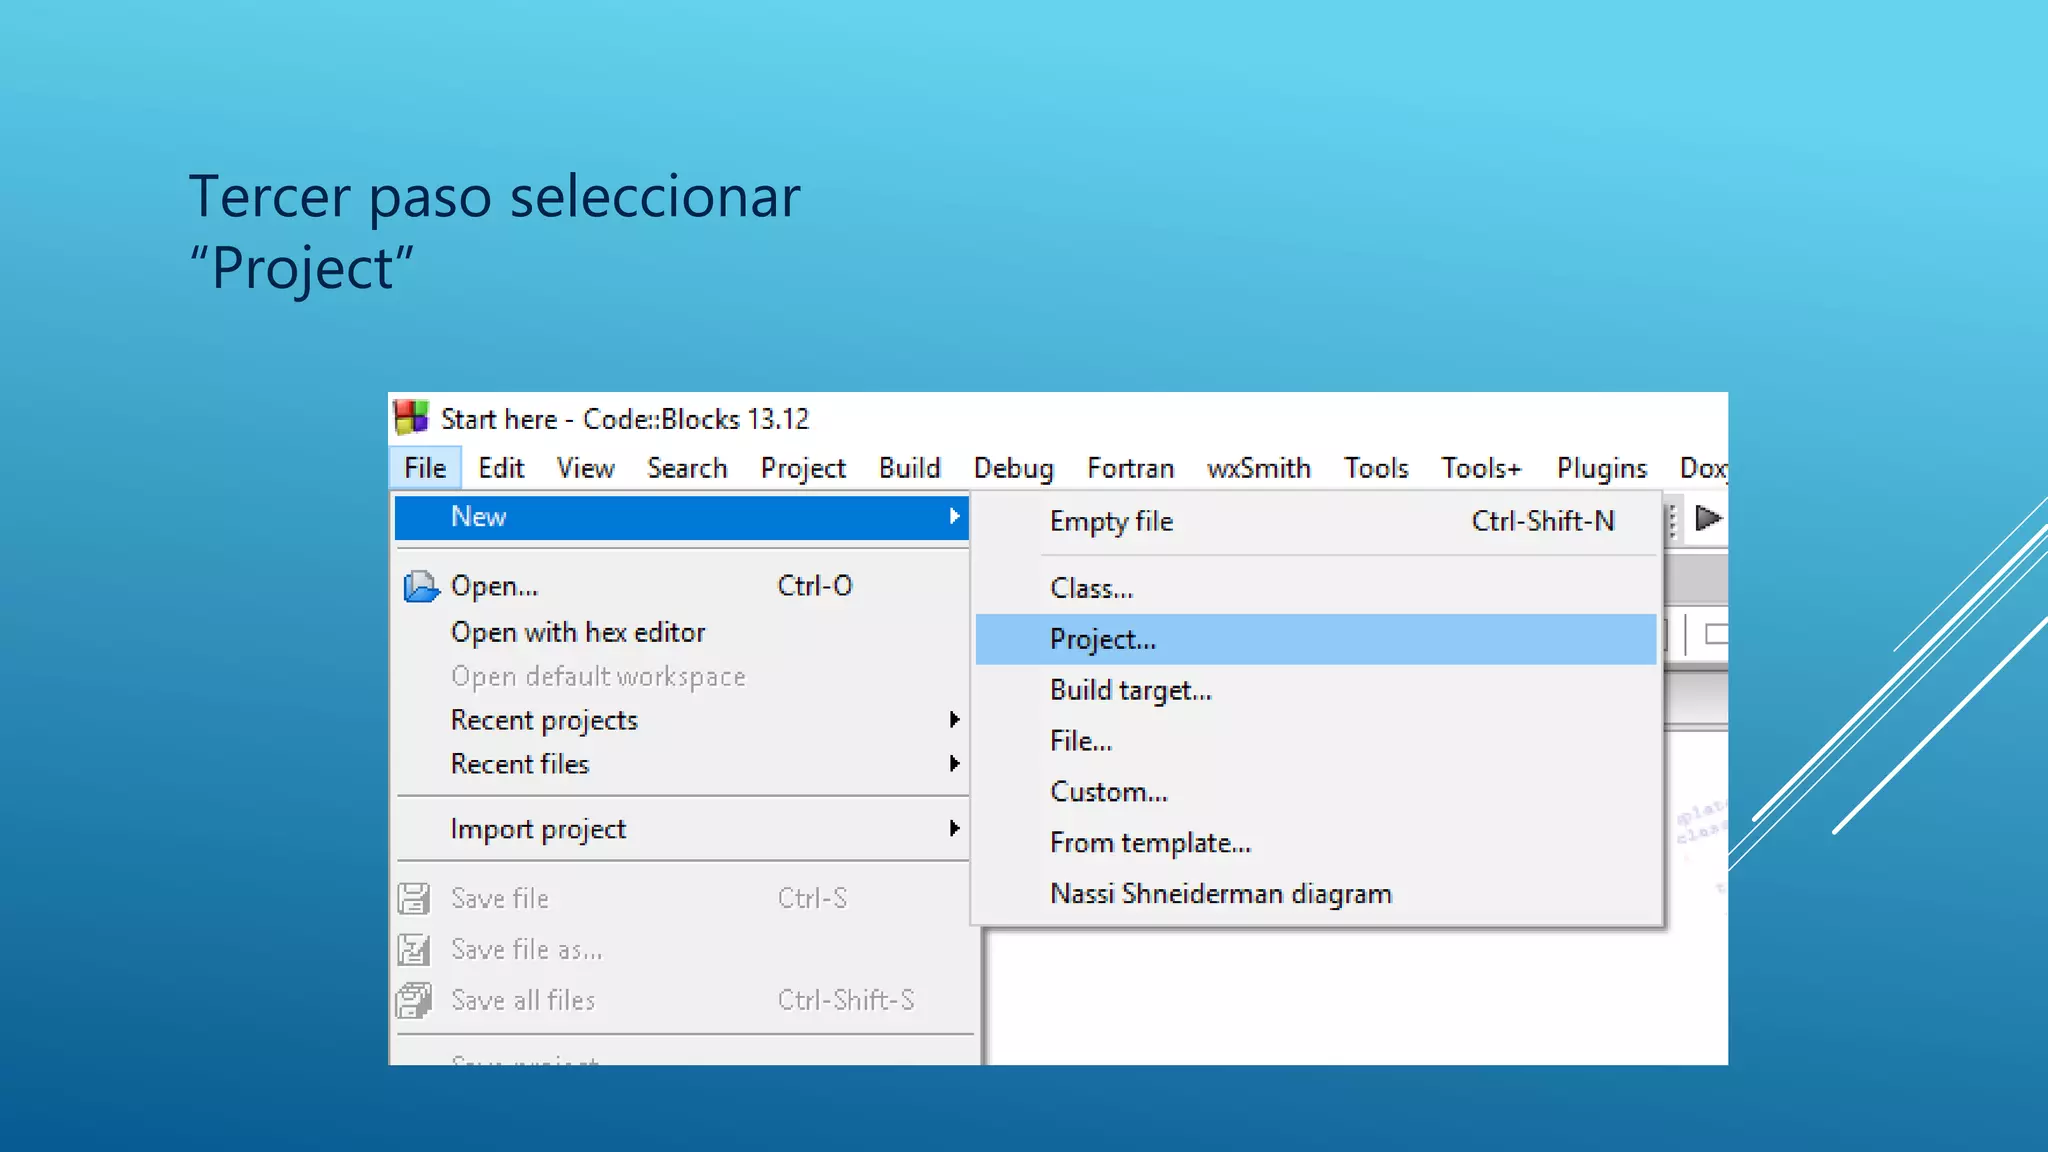2048x1152 pixels.
Task: Click the Save file as icon
Action: 414,949
